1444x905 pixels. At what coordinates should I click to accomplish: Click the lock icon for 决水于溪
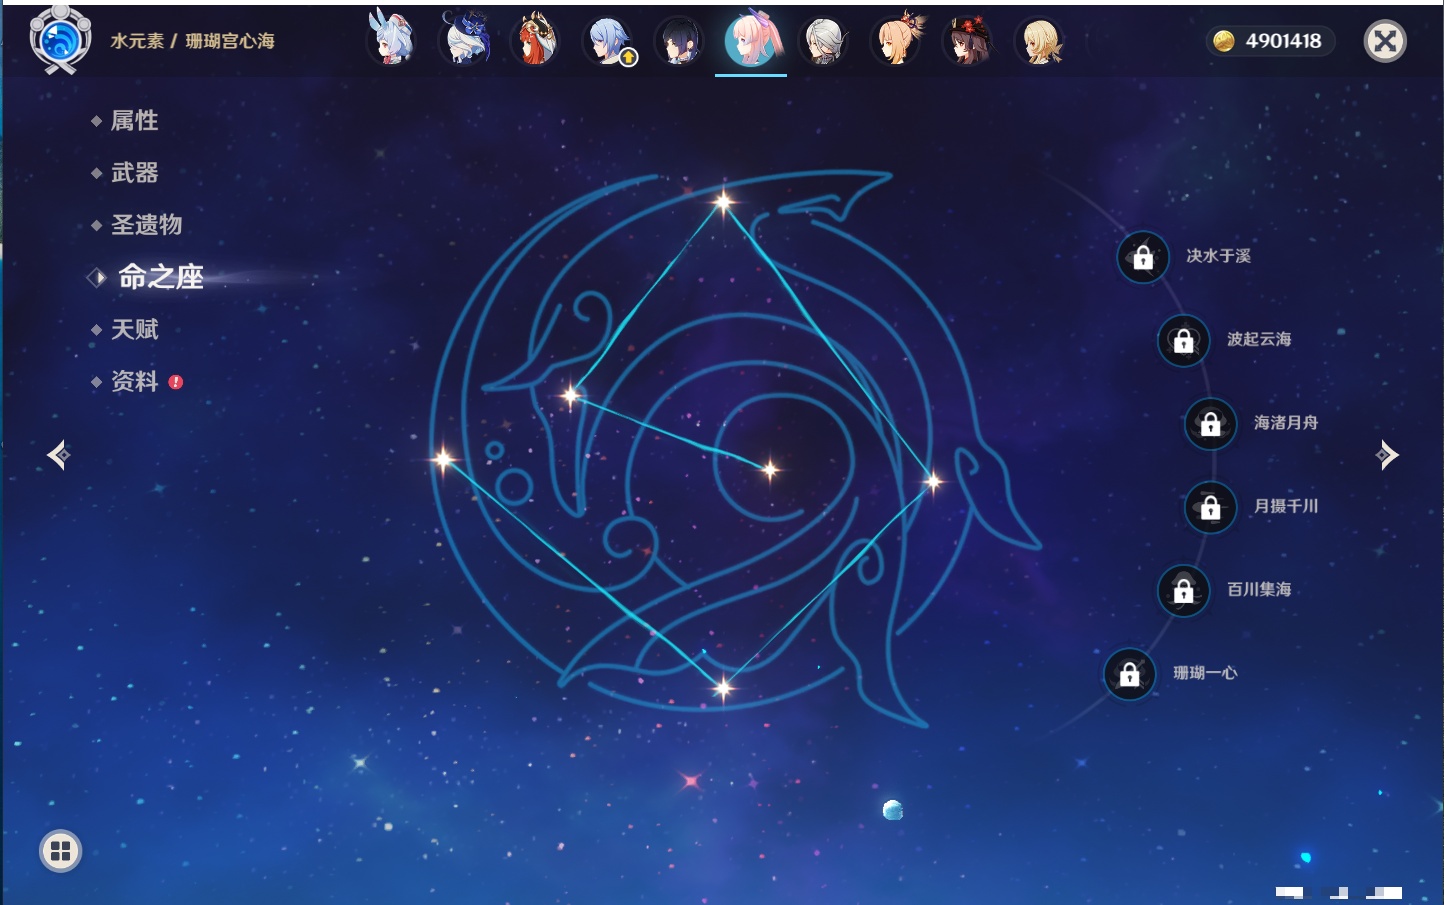1143,257
